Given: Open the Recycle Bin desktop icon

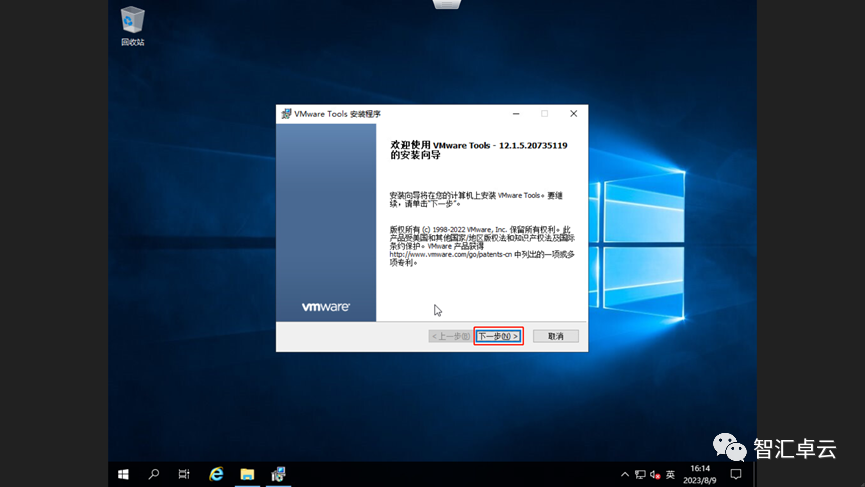Looking at the screenshot, I should [x=132, y=26].
